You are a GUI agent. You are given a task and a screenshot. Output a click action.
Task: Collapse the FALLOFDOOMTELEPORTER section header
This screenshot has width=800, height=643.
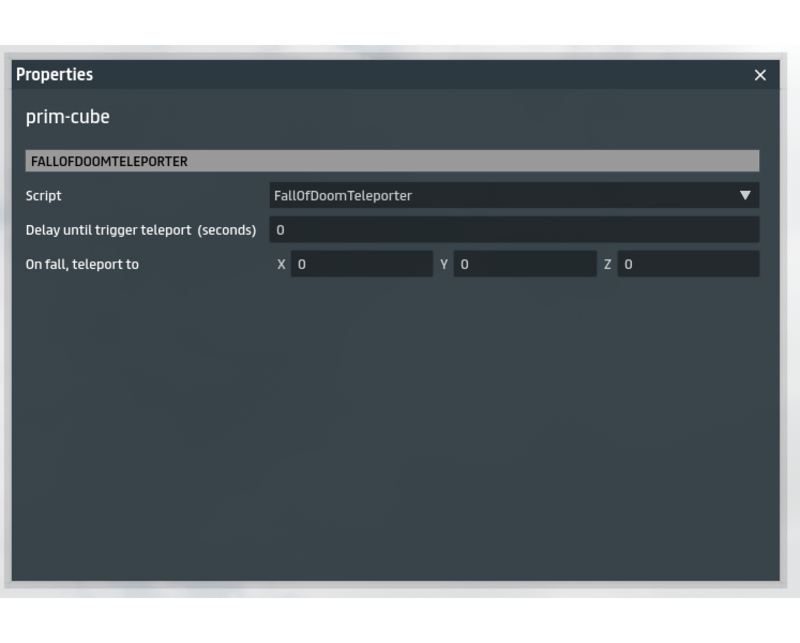point(392,161)
